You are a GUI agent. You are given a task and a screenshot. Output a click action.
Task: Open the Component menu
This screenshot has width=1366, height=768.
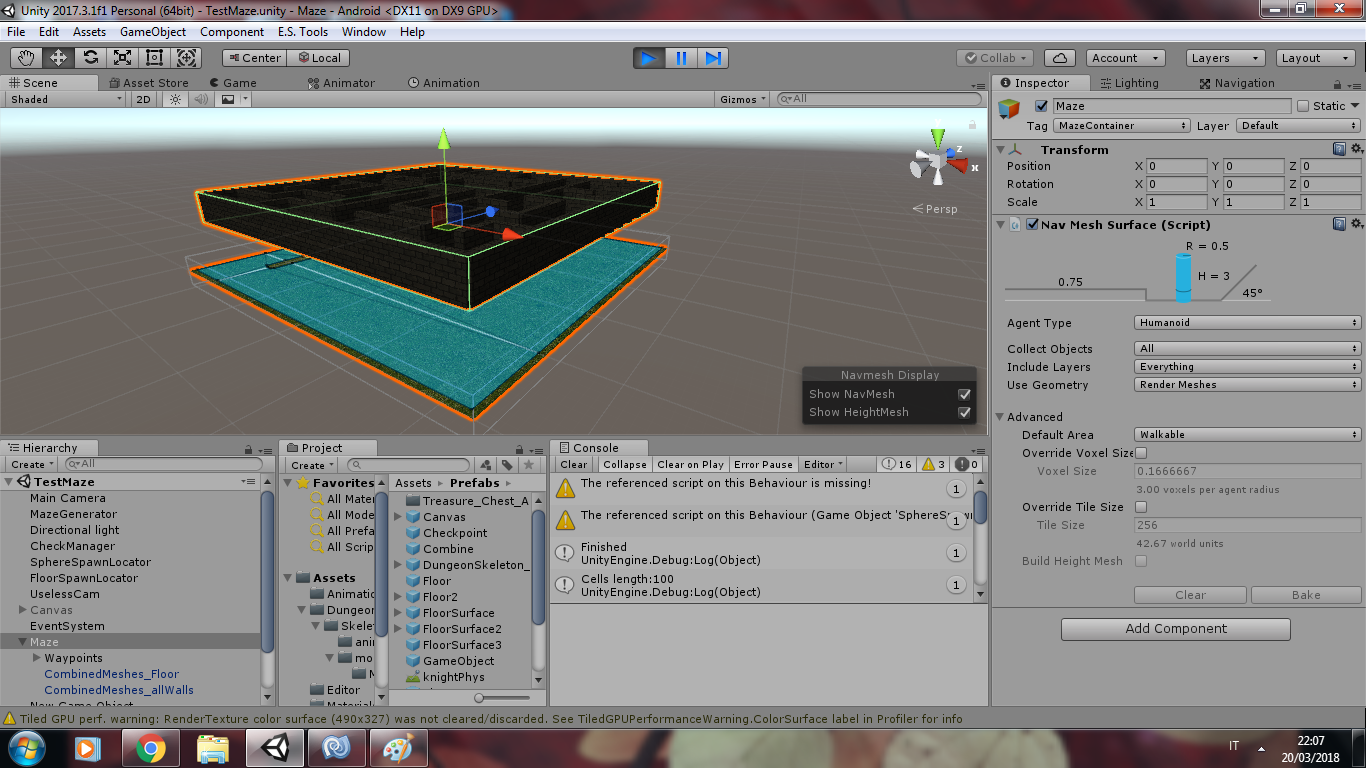pyautogui.click(x=232, y=32)
